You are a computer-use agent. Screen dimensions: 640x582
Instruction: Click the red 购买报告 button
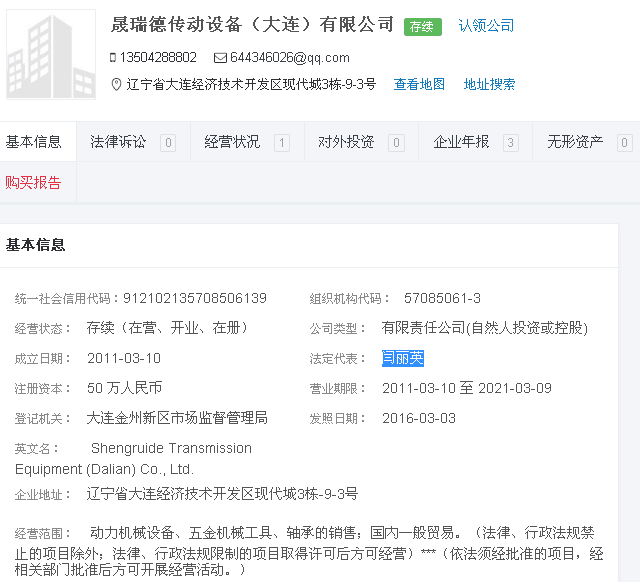coord(34,182)
